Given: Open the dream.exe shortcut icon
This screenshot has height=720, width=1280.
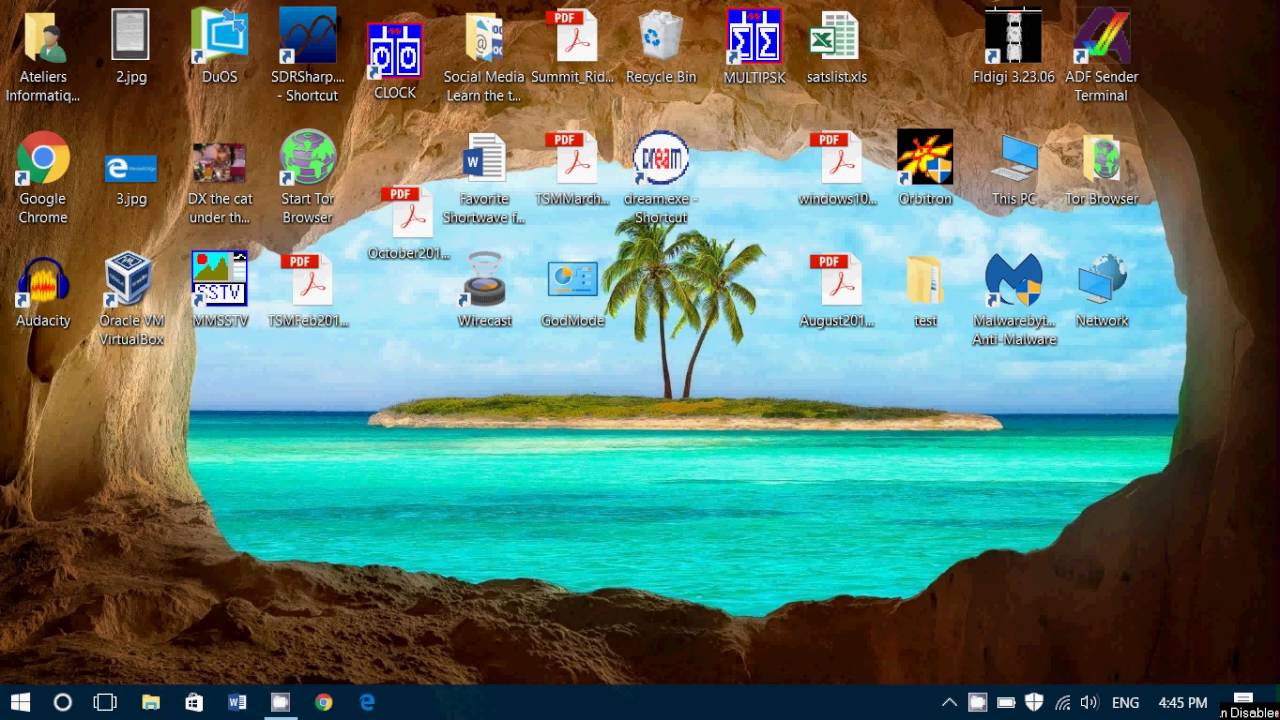Looking at the screenshot, I should pyautogui.click(x=660, y=158).
